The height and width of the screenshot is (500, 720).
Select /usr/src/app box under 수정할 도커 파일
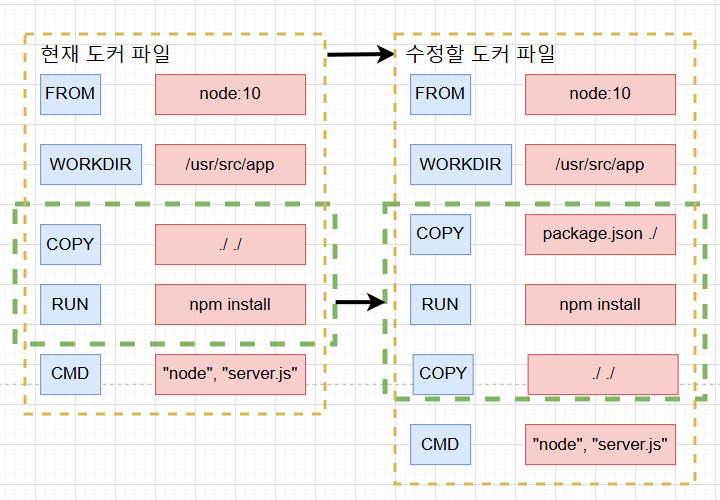[600, 164]
